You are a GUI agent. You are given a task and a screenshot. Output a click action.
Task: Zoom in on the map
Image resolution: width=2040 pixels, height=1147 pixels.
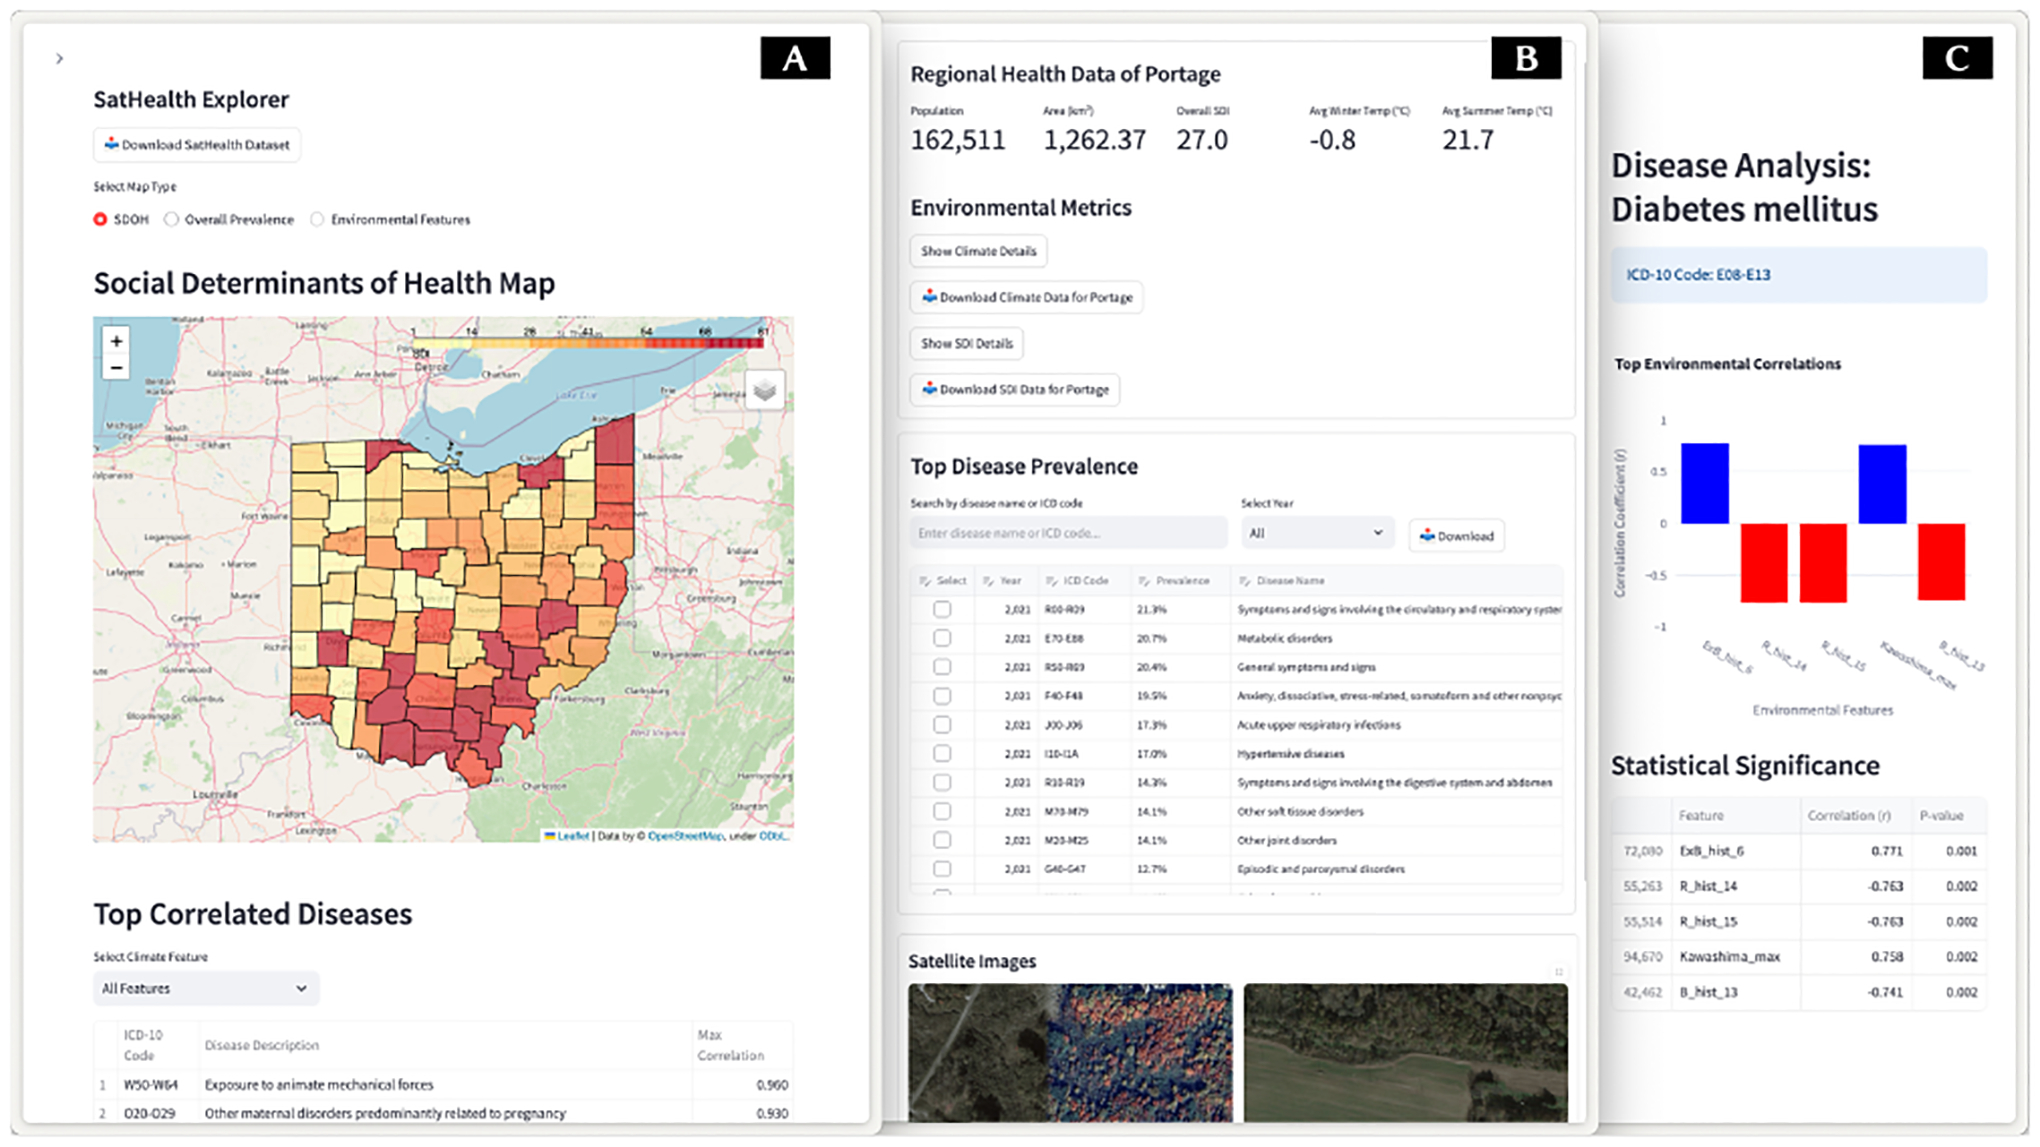116,342
